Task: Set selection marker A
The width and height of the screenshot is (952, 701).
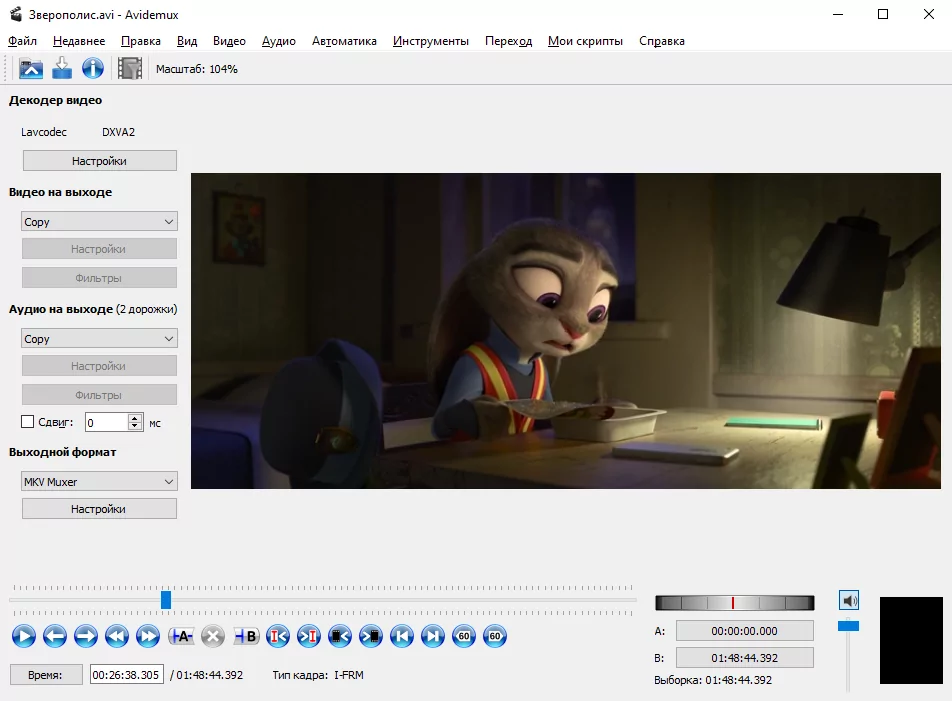Action: tap(181, 636)
